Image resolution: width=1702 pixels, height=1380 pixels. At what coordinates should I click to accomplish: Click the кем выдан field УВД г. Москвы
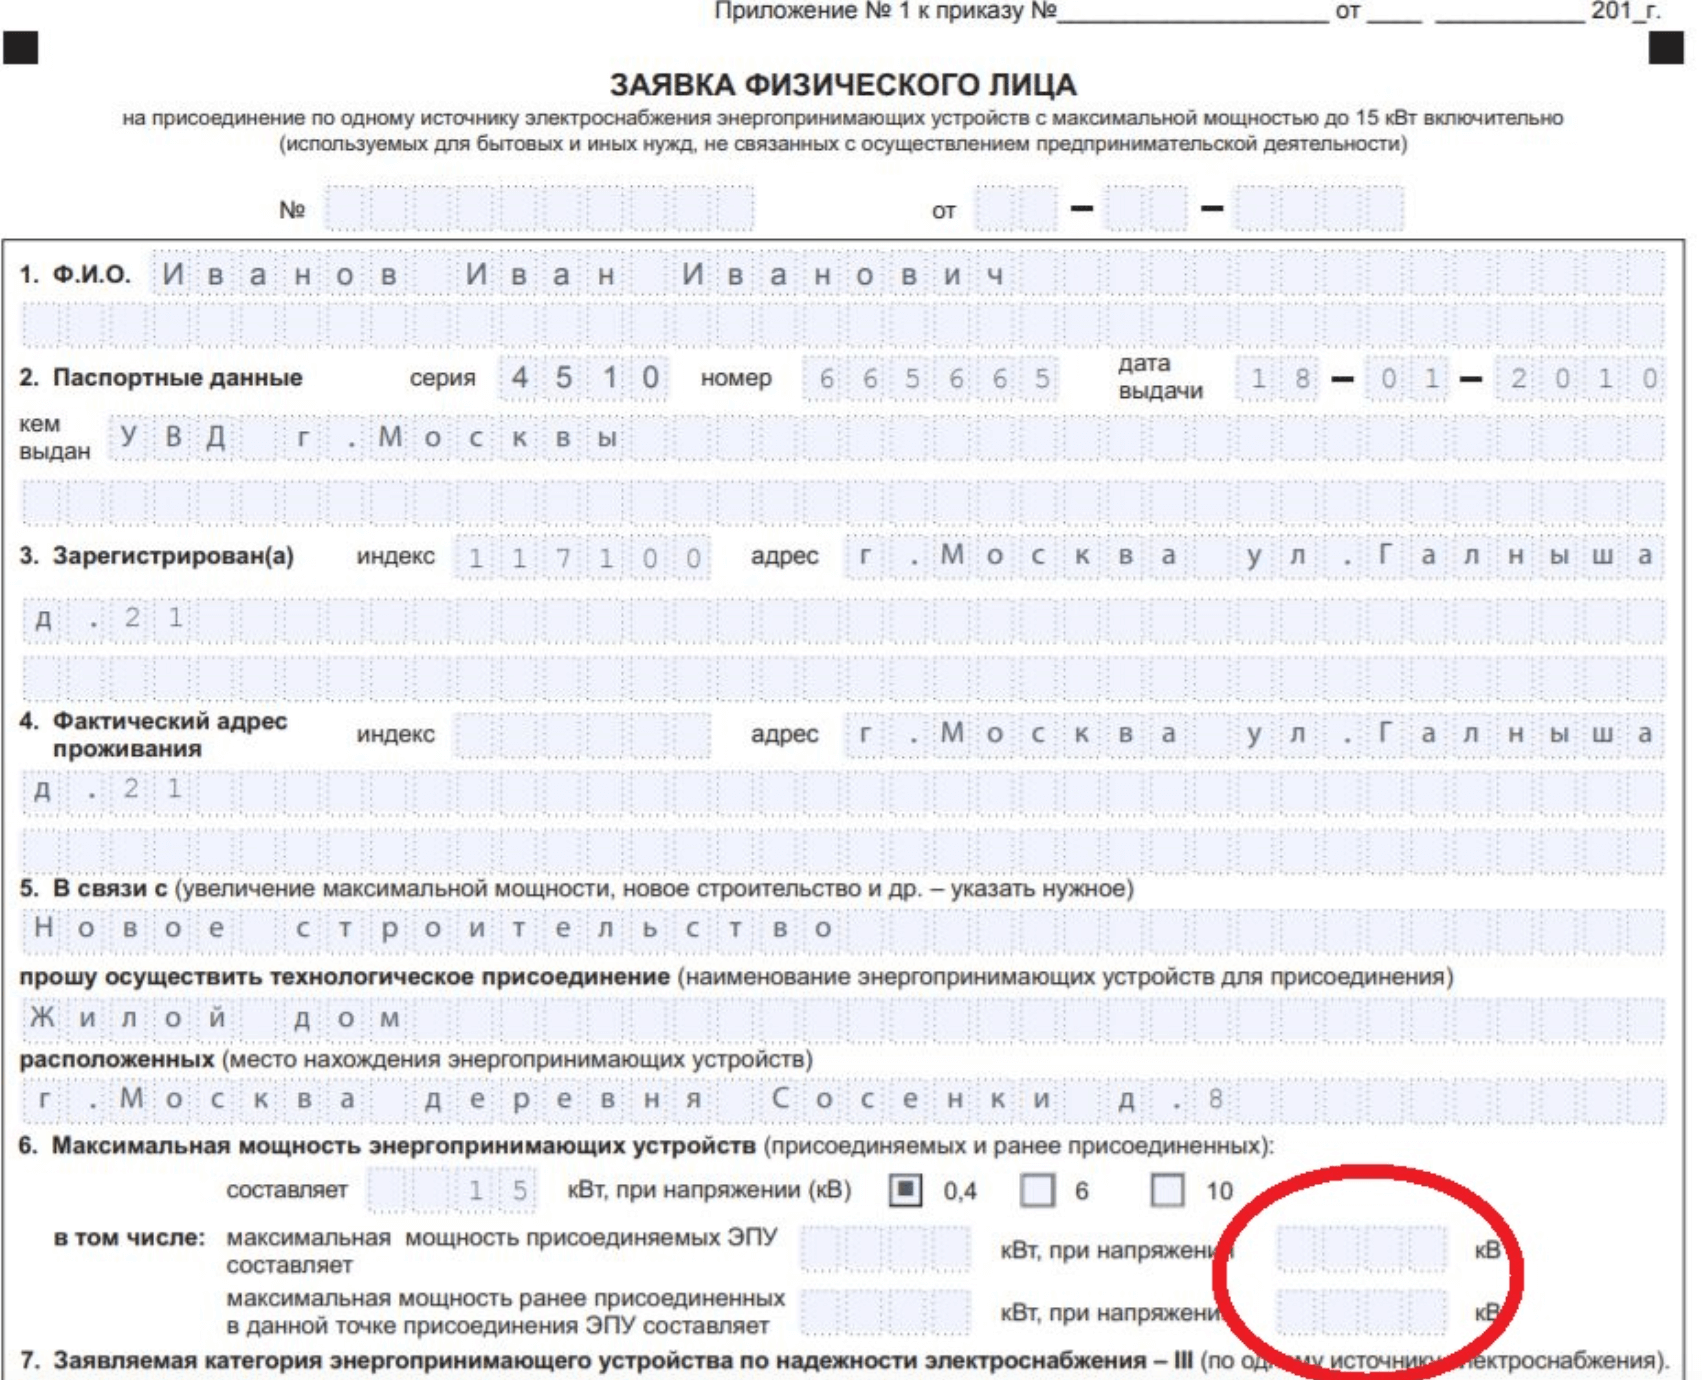click(x=887, y=437)
